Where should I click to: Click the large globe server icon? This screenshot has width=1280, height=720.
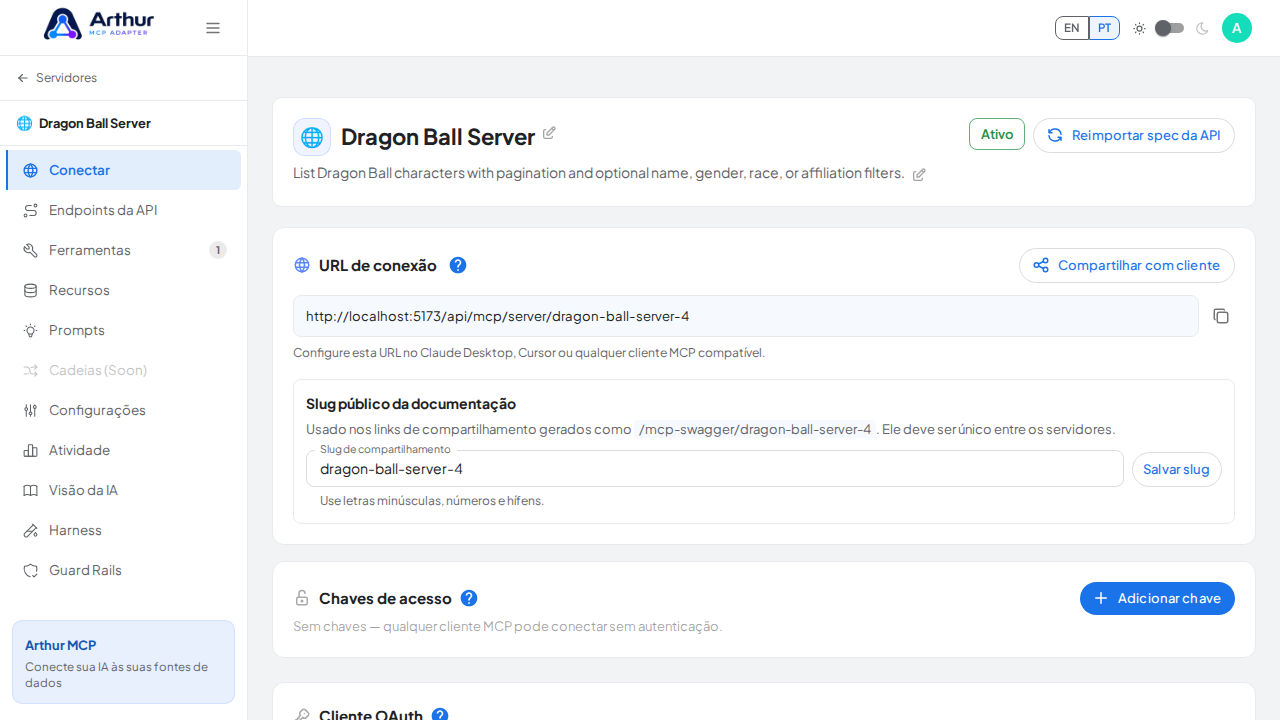pyautogui.click(x=312, y=137)
